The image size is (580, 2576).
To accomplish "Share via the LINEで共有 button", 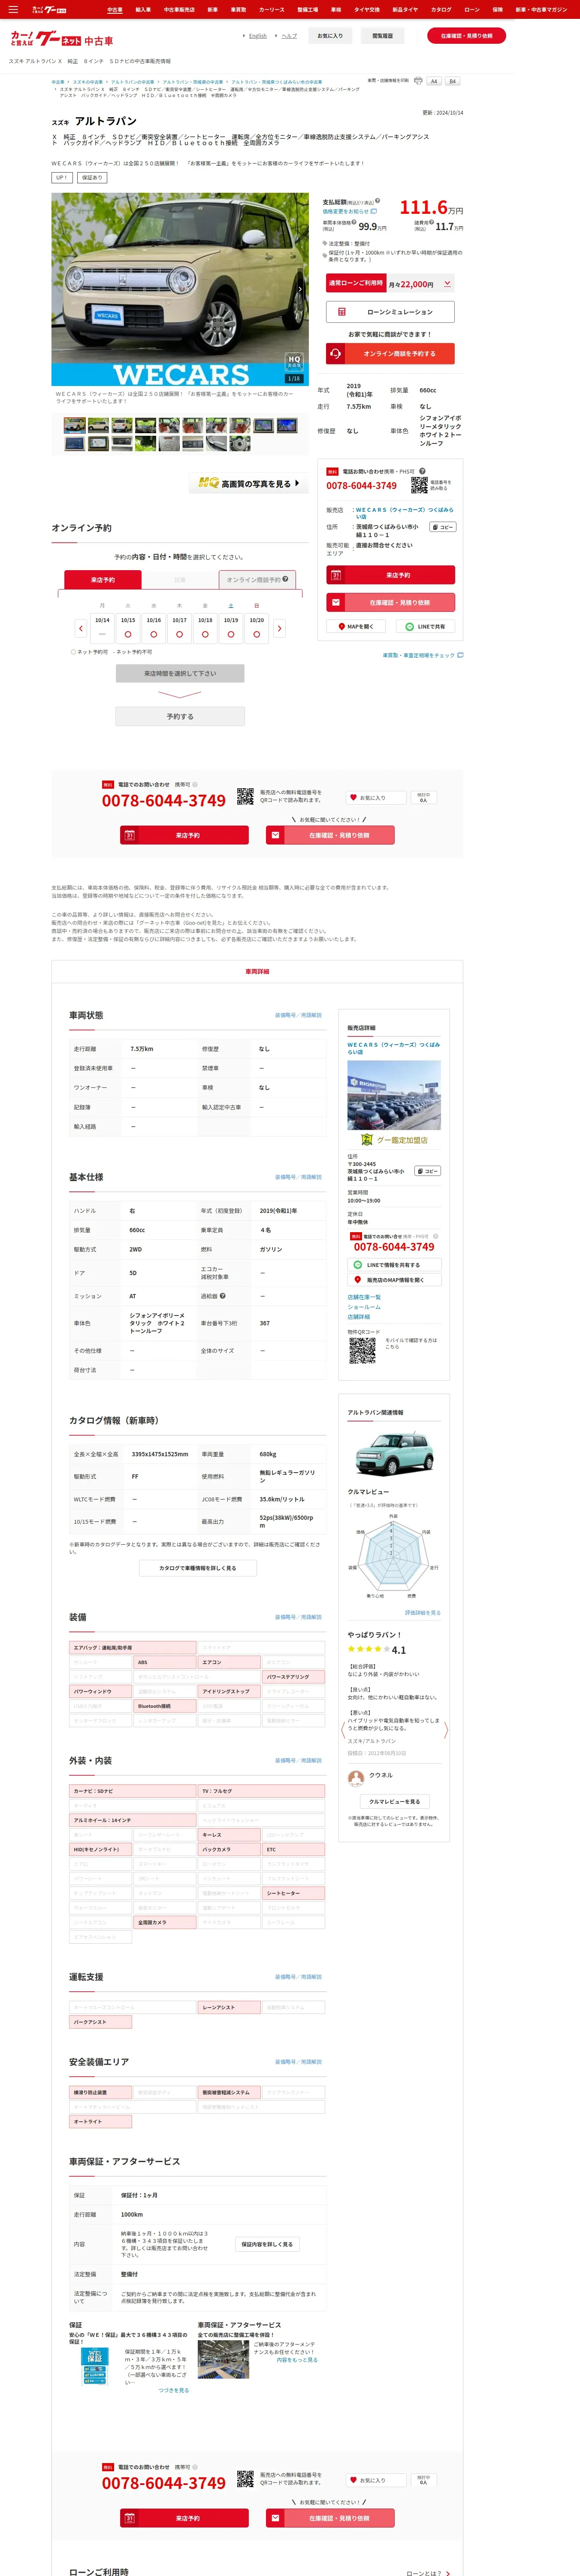I will (x=425, y=627).
